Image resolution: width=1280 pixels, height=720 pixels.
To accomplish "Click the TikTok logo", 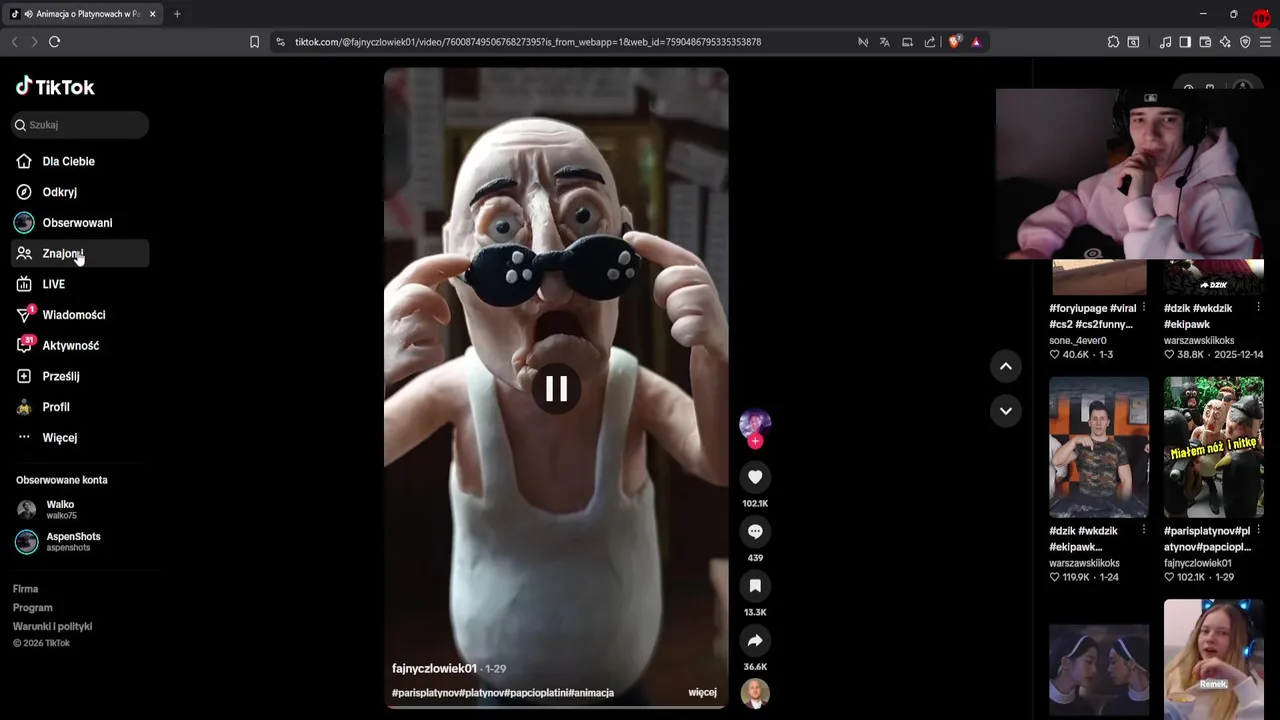I will coord(55,86).
